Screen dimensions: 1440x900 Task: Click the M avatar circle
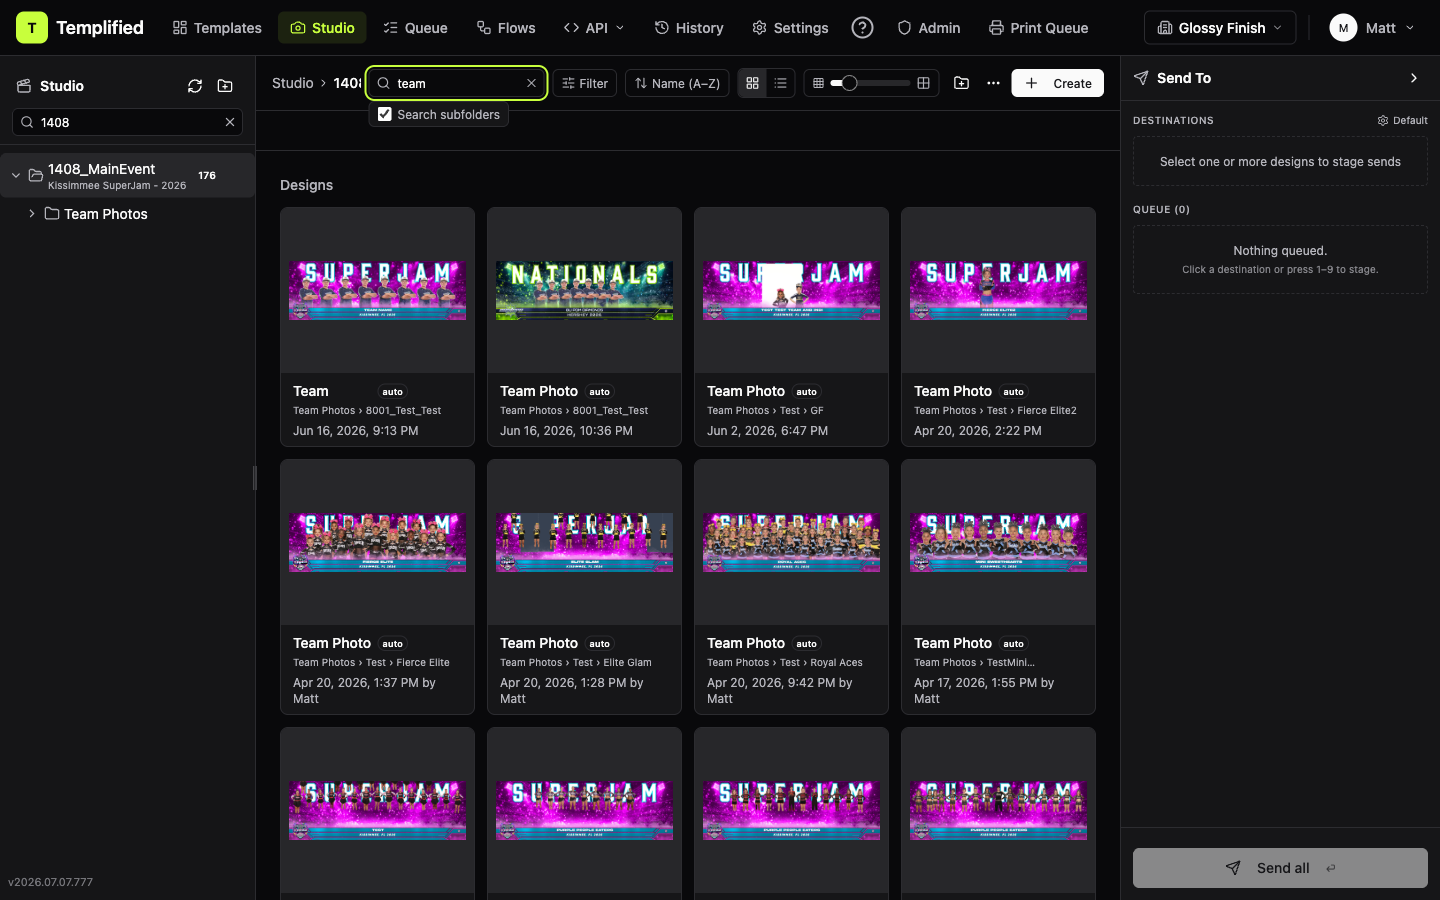[x=1343, y=28]
